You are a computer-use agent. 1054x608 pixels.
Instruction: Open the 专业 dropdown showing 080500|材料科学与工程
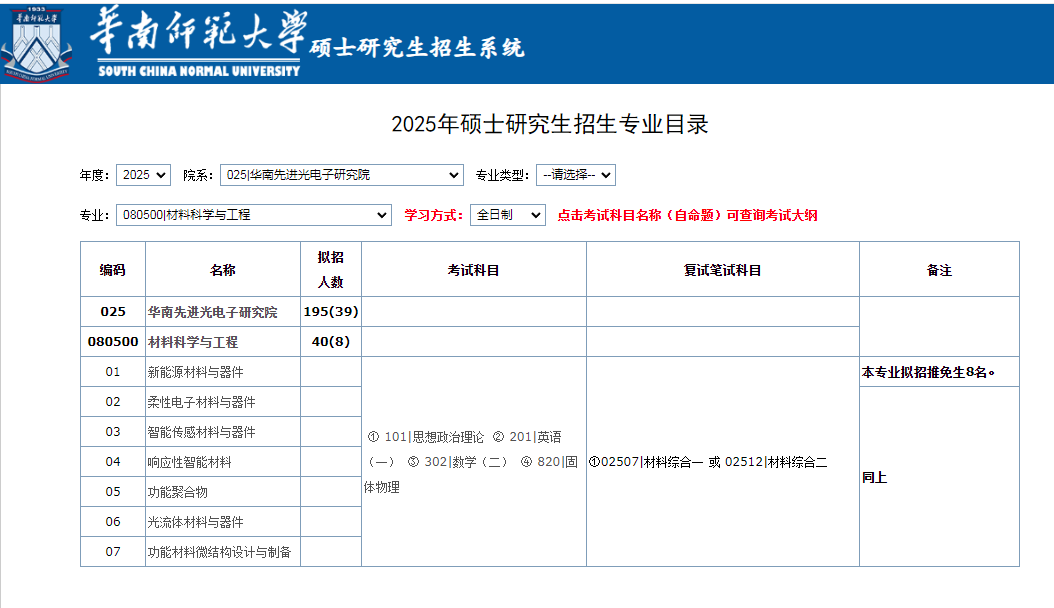point(253,215)
